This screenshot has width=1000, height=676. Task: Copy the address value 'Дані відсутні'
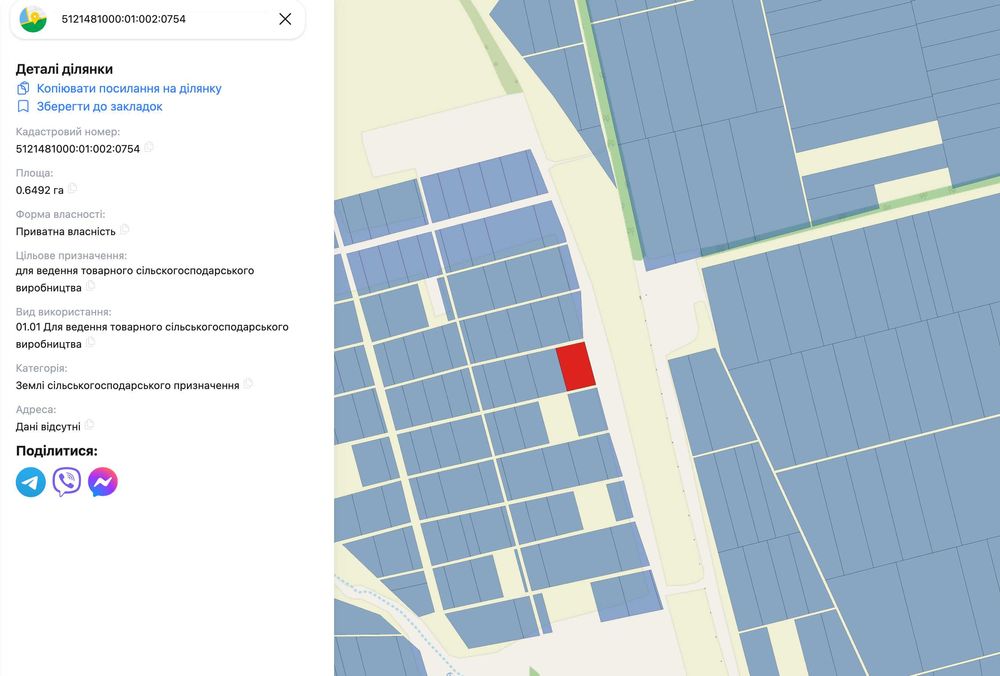pyautogui.click(x=89, y=424)
